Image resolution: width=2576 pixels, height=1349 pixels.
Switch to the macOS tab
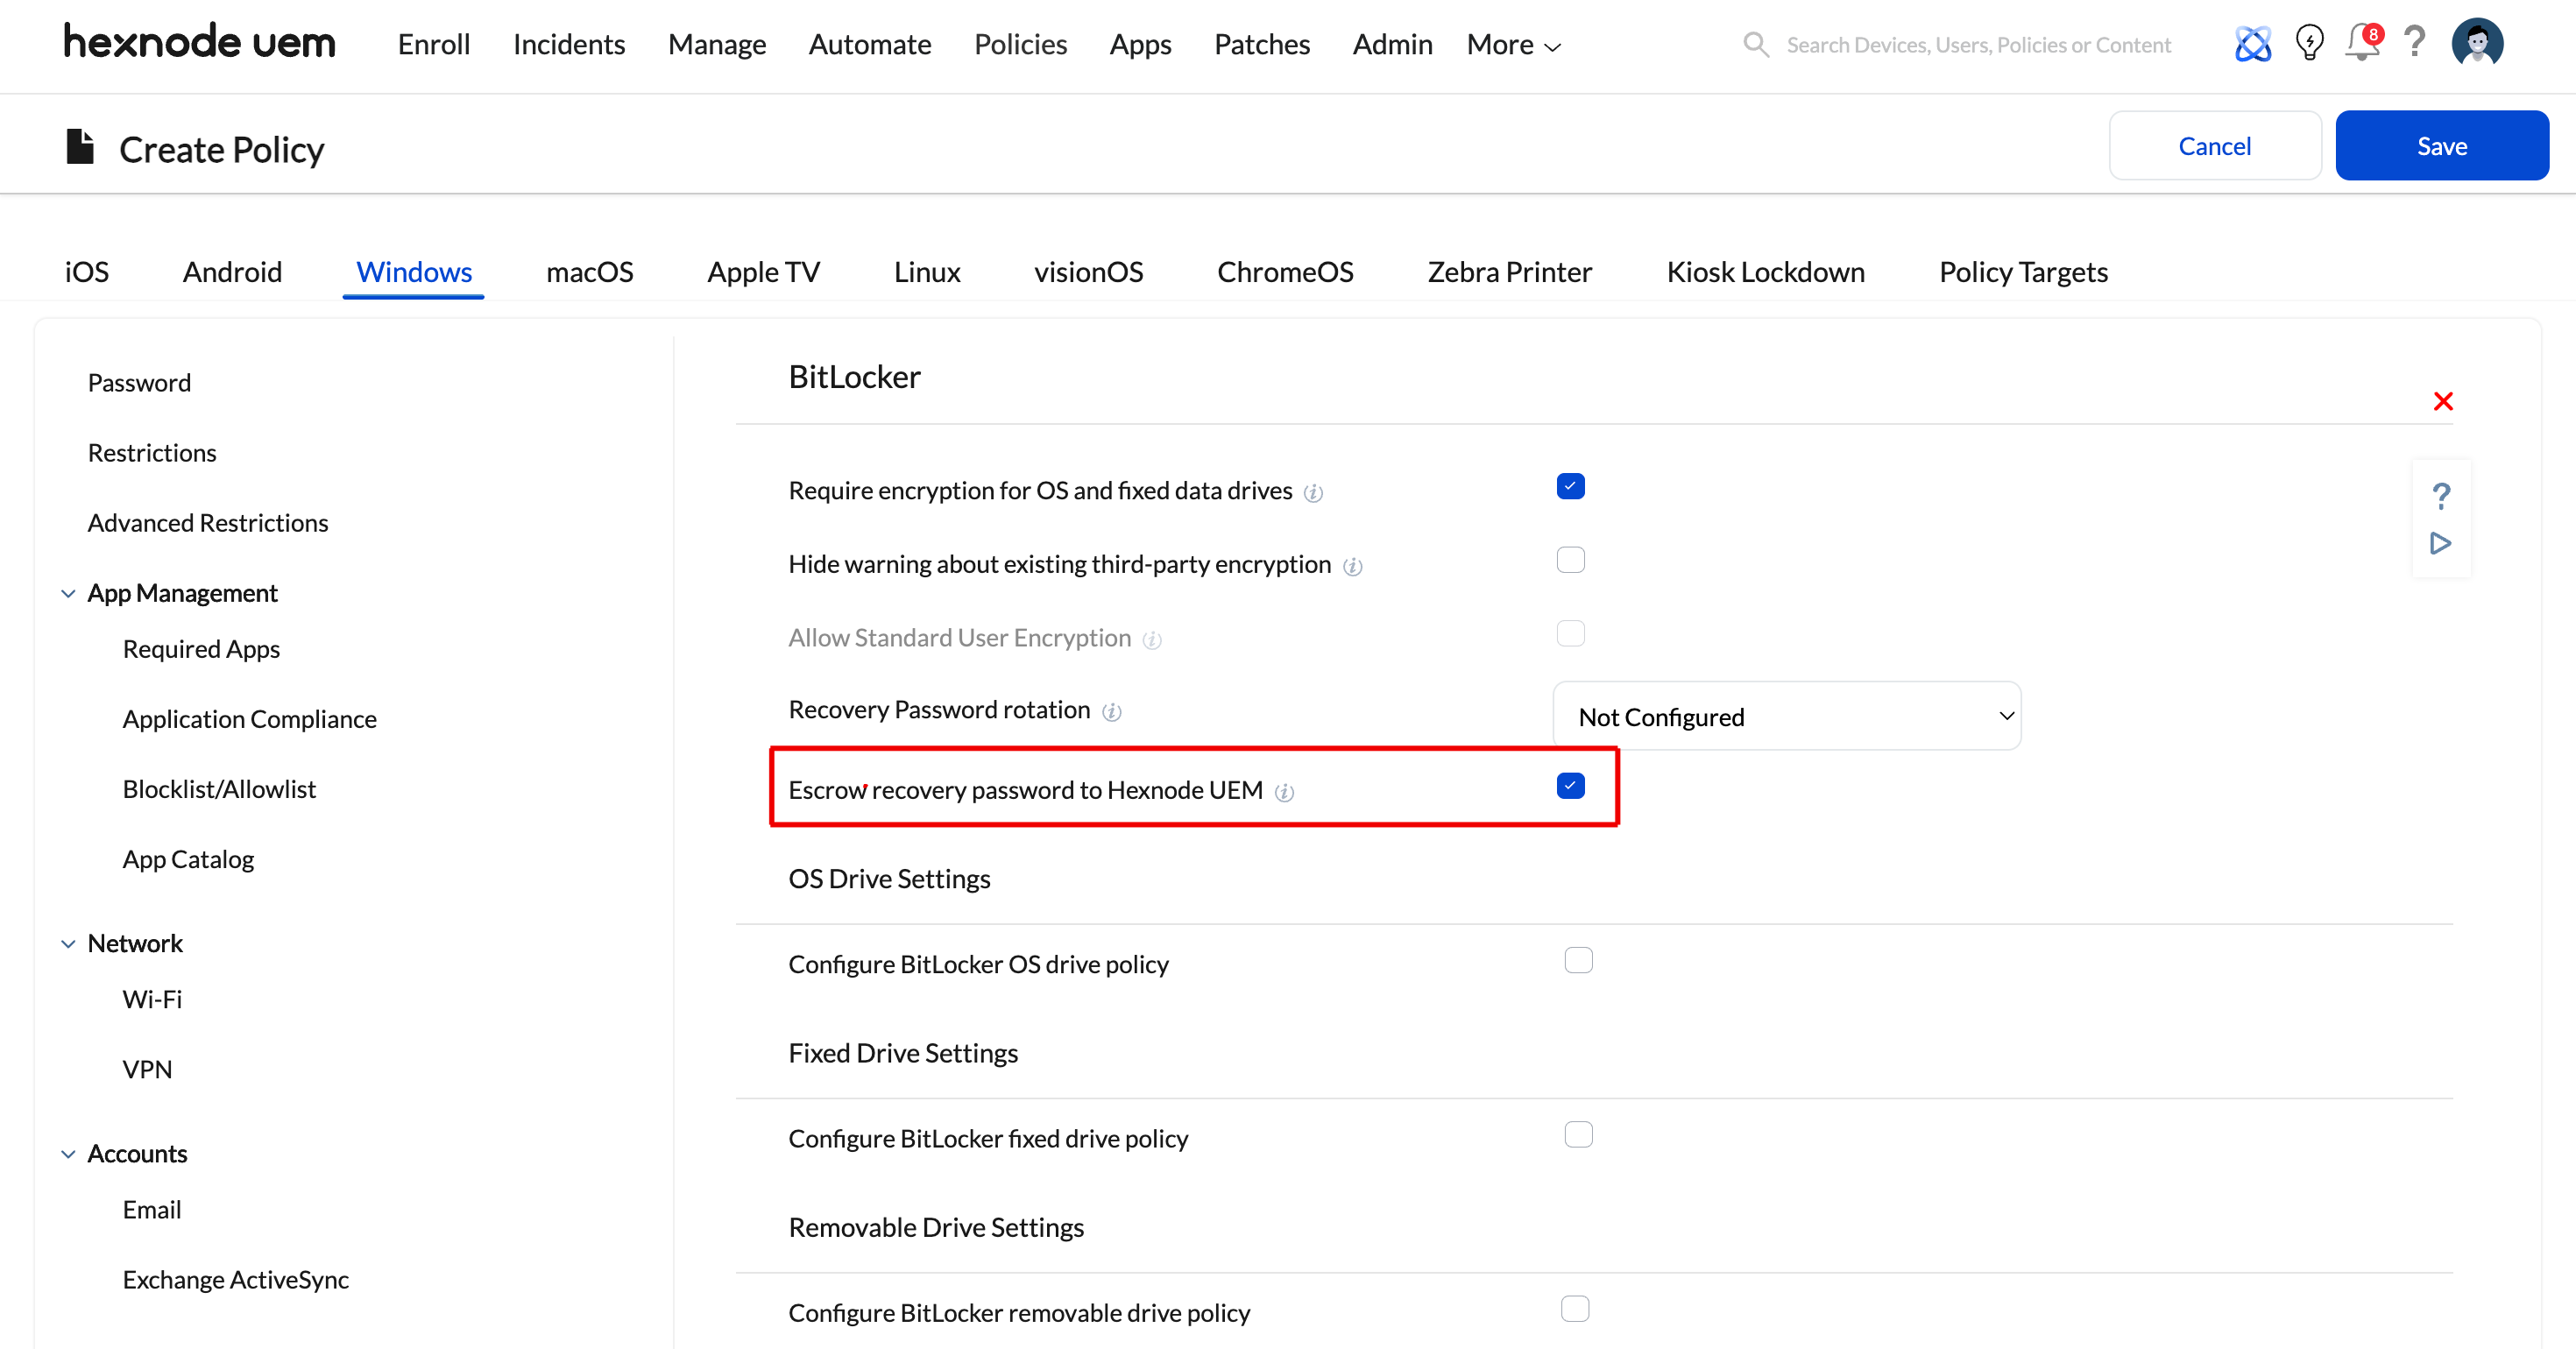[589, 271]
